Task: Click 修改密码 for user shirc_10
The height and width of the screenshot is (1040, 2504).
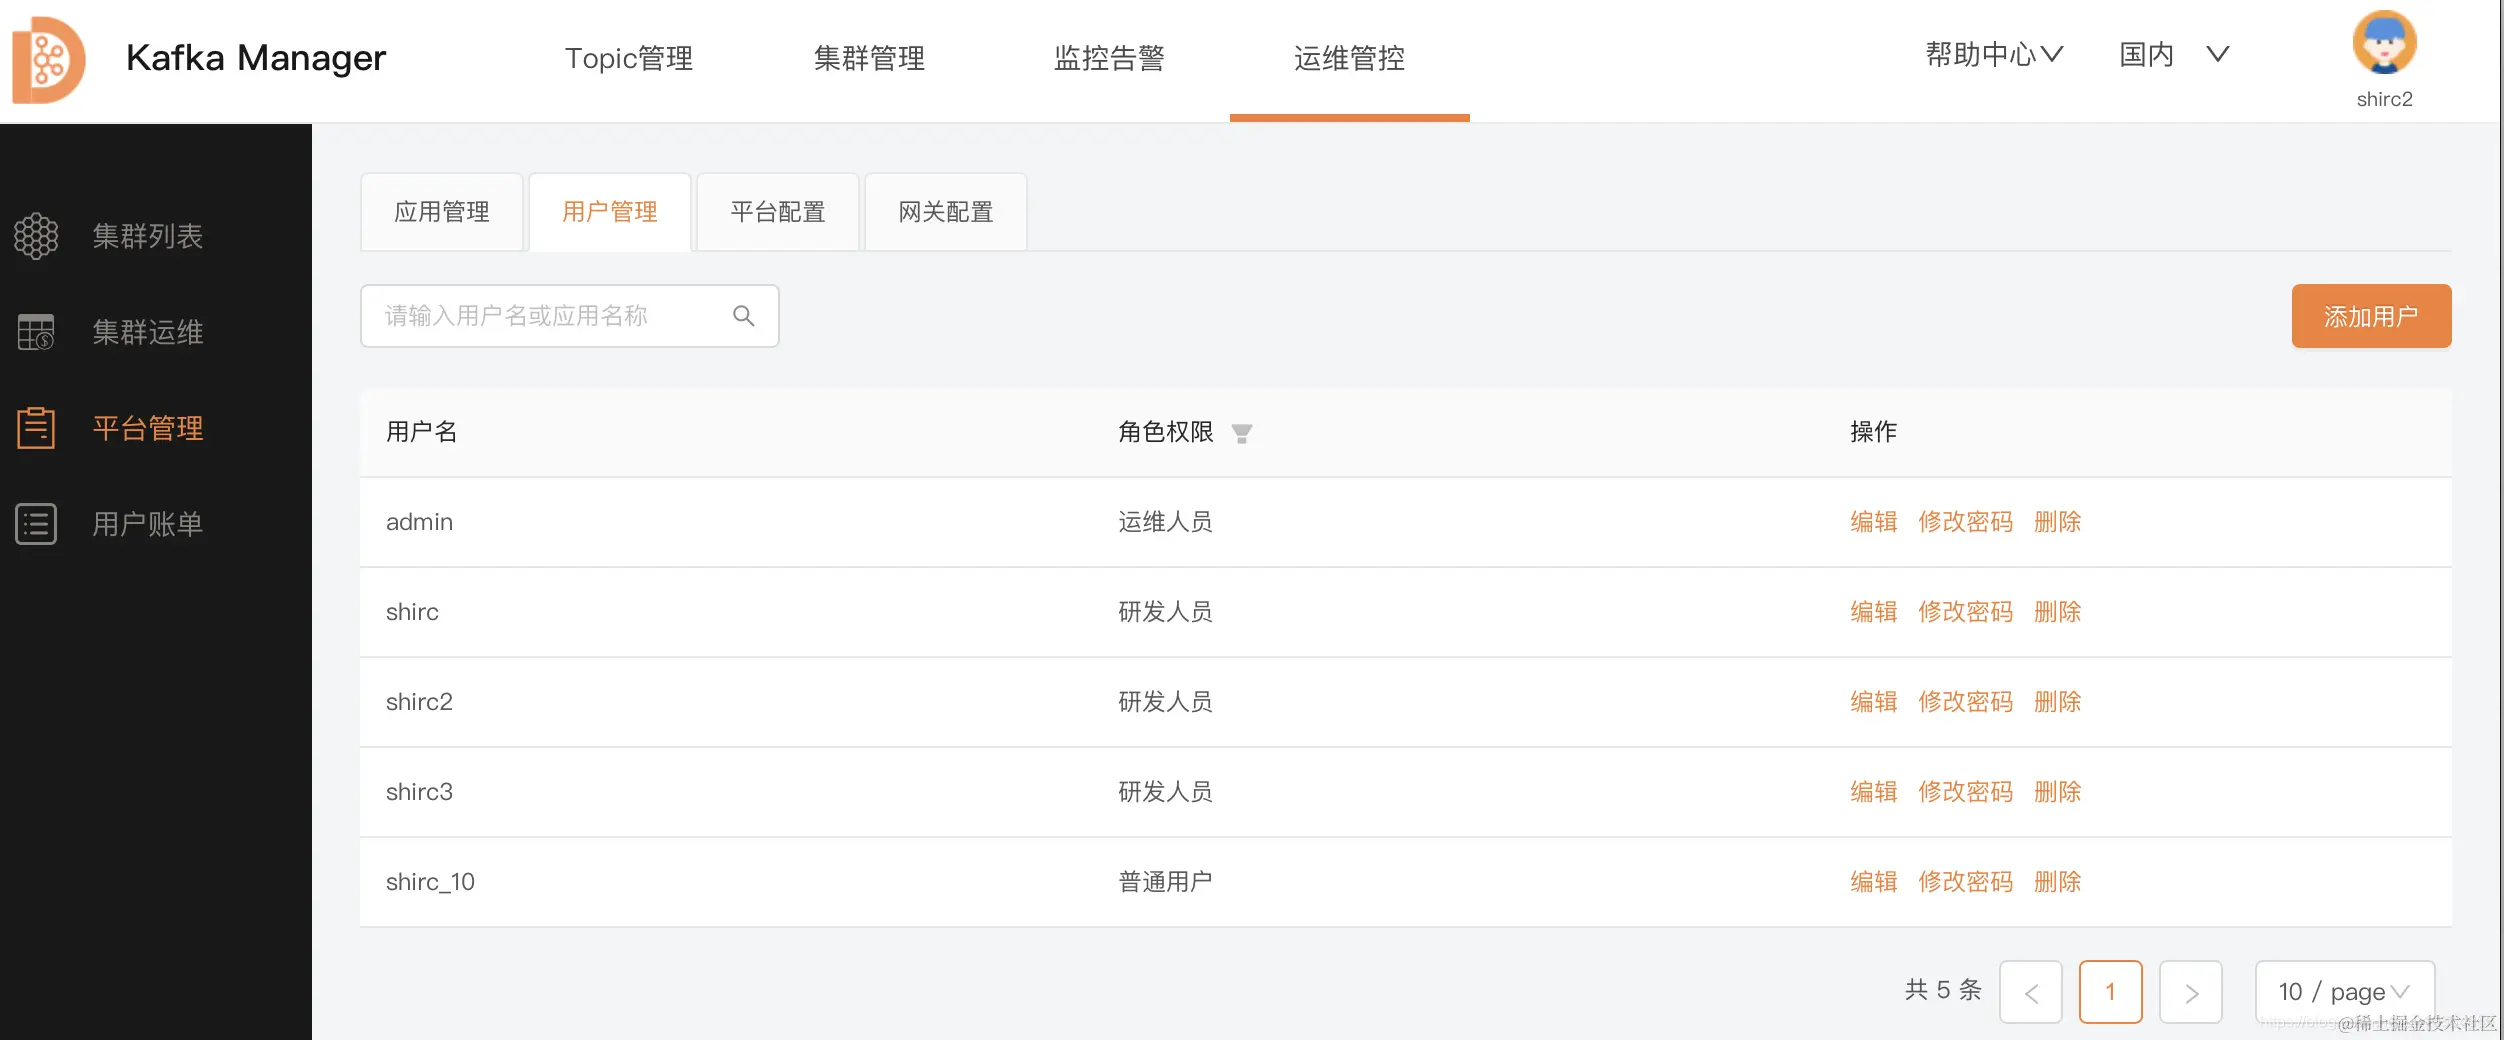Action: 1965,882
